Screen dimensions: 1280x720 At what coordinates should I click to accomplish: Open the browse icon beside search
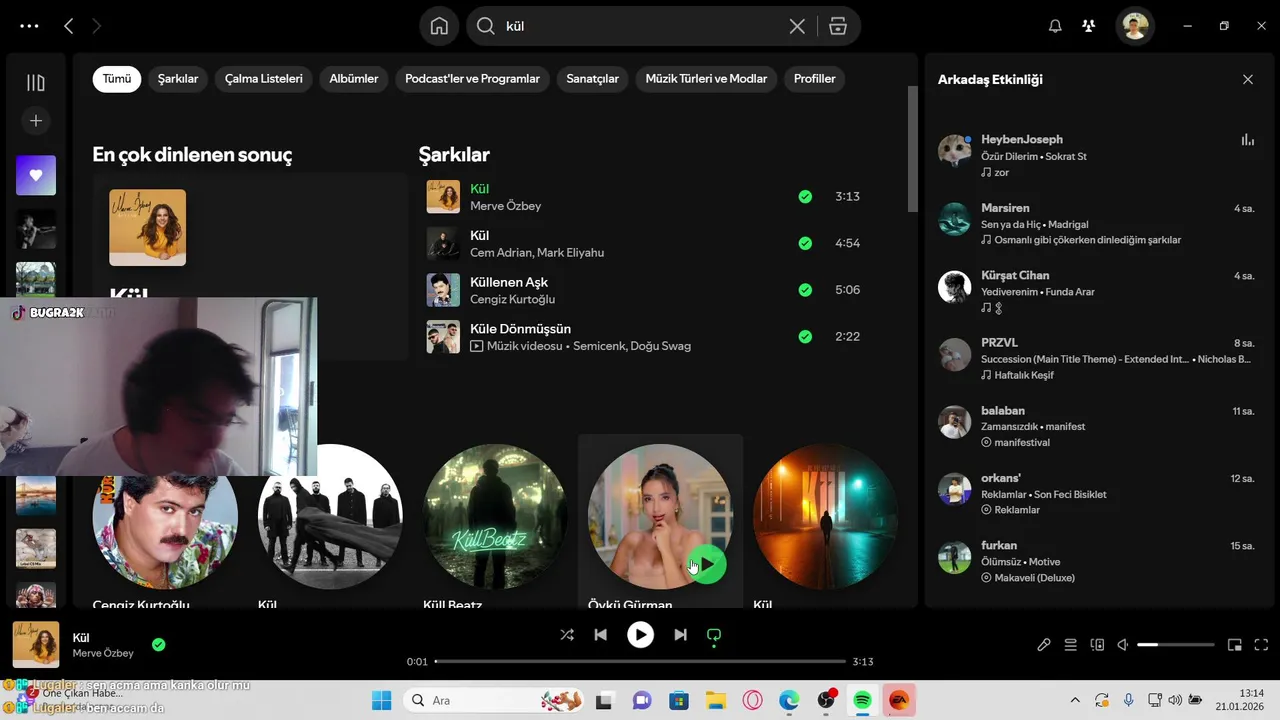(838, 26)
